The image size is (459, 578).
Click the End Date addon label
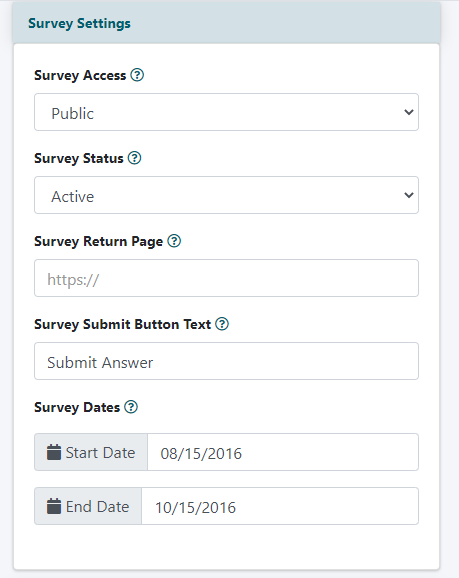tap(88, 506)
